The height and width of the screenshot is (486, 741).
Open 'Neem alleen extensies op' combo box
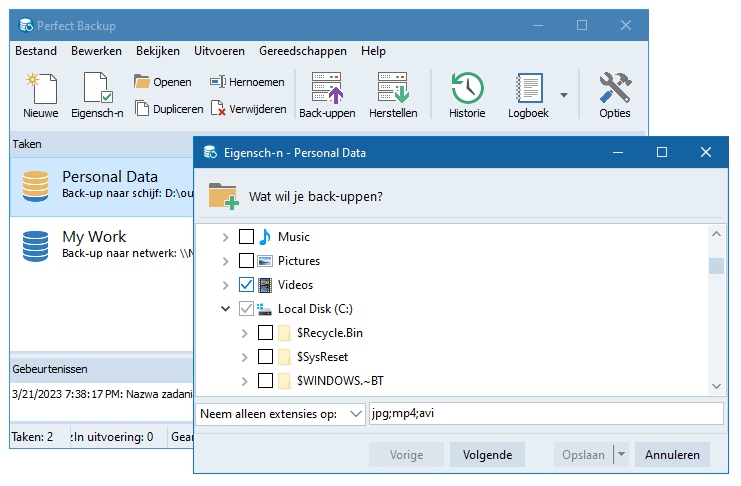coord(280,414)
